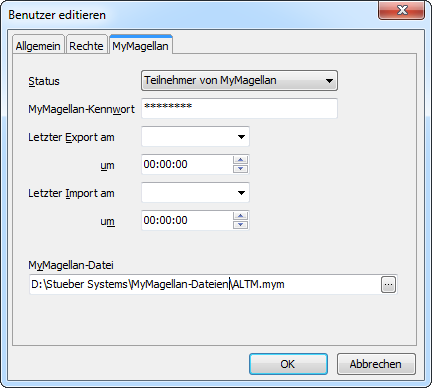Confirm the dialog with OK

[x=288, y=364]
